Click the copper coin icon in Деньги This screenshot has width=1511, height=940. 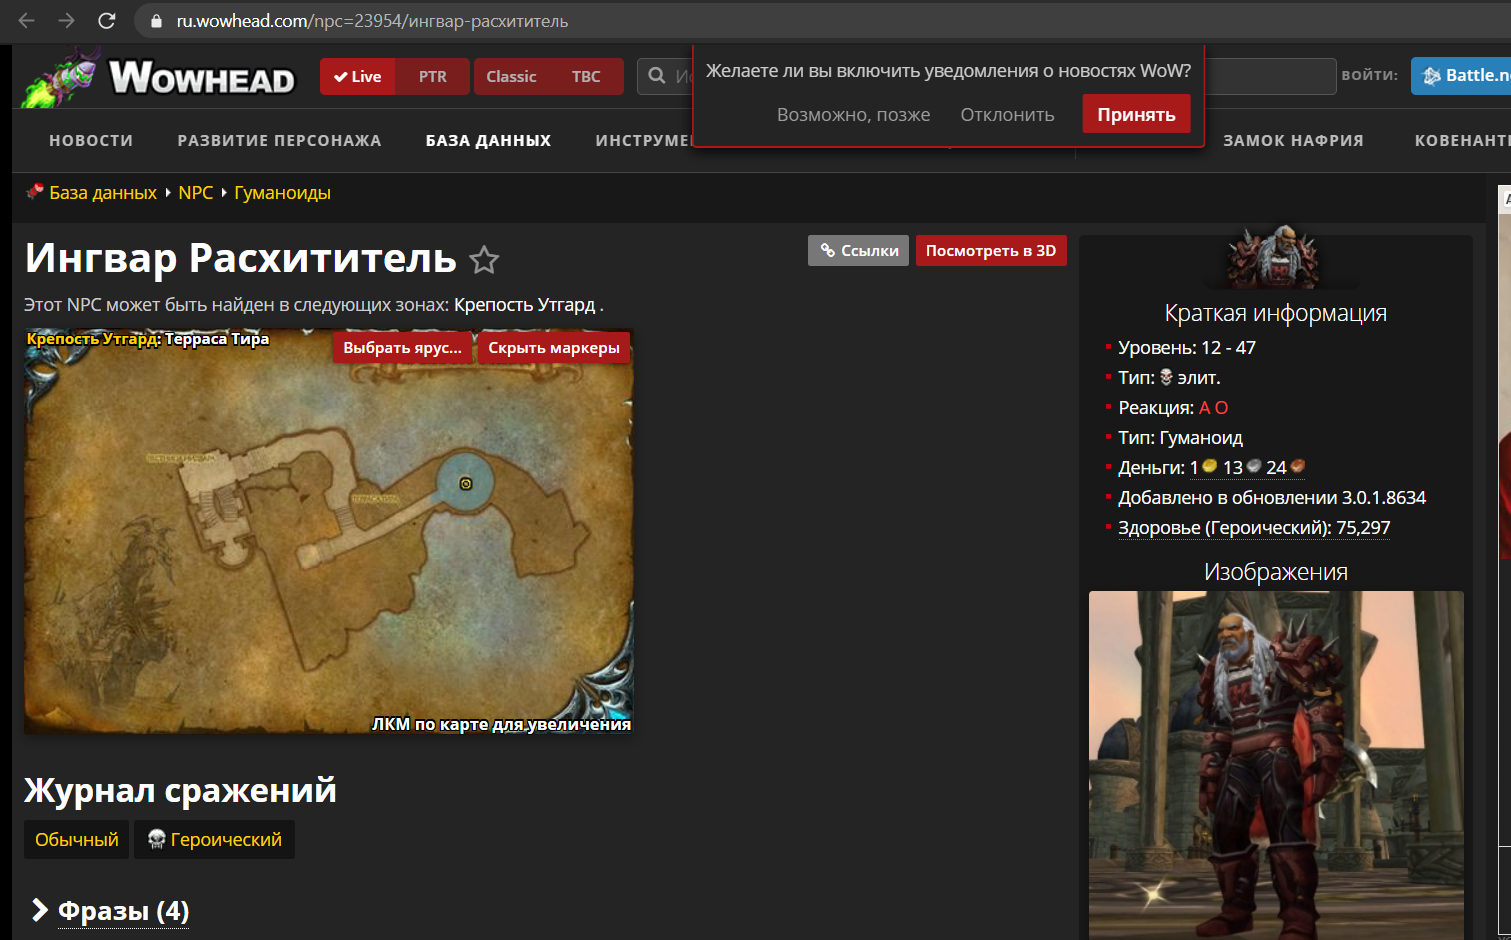coord(1298,466)
